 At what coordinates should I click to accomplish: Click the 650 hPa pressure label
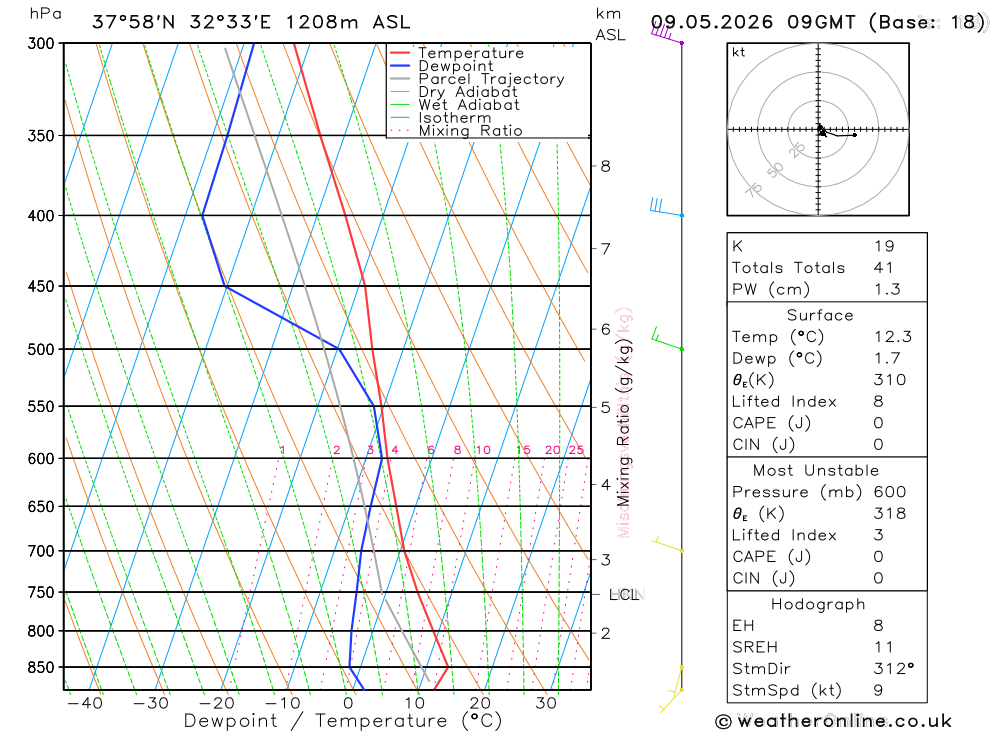(x=41, y=507)
